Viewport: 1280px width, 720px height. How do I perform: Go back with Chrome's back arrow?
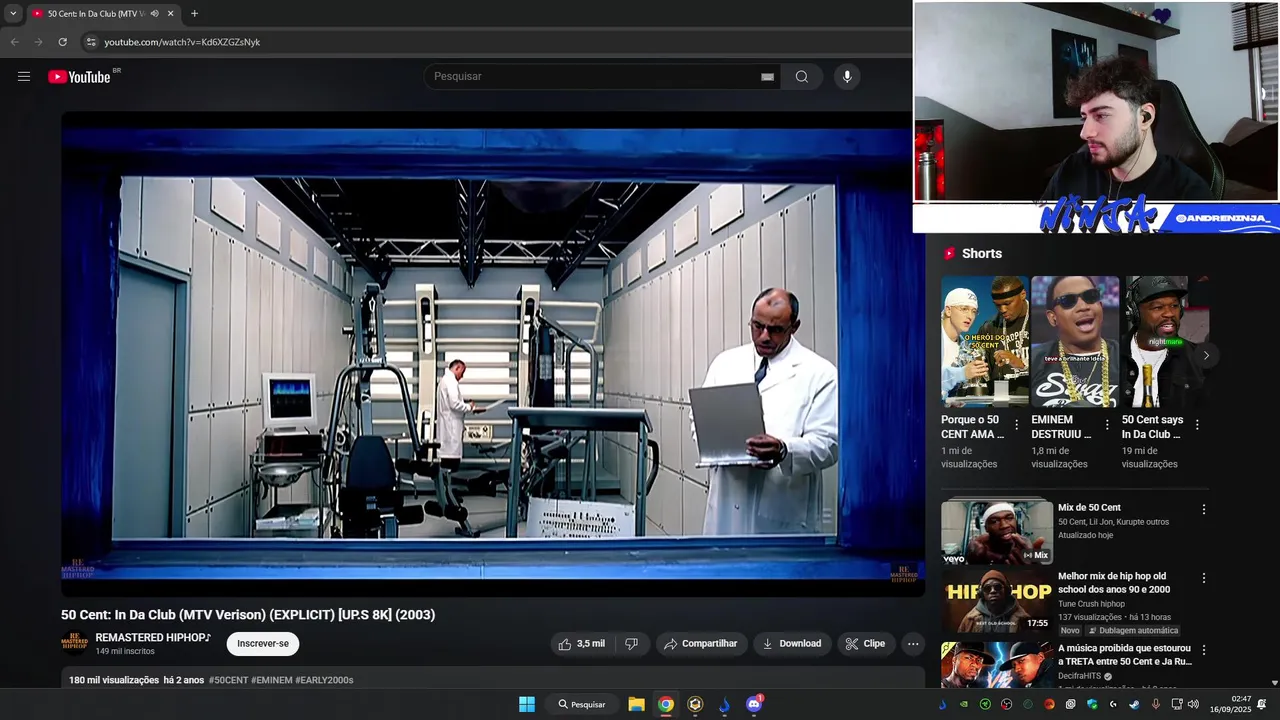tap(14, 42)
